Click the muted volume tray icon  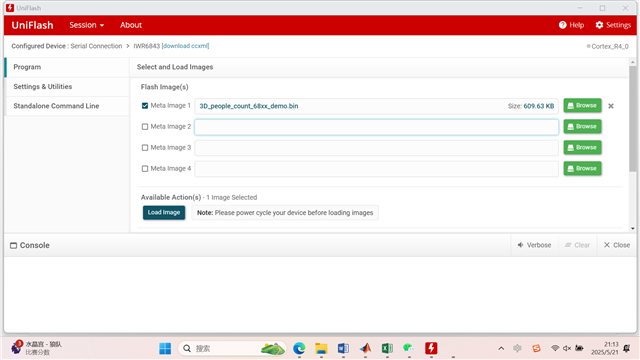tap(567, 348)
